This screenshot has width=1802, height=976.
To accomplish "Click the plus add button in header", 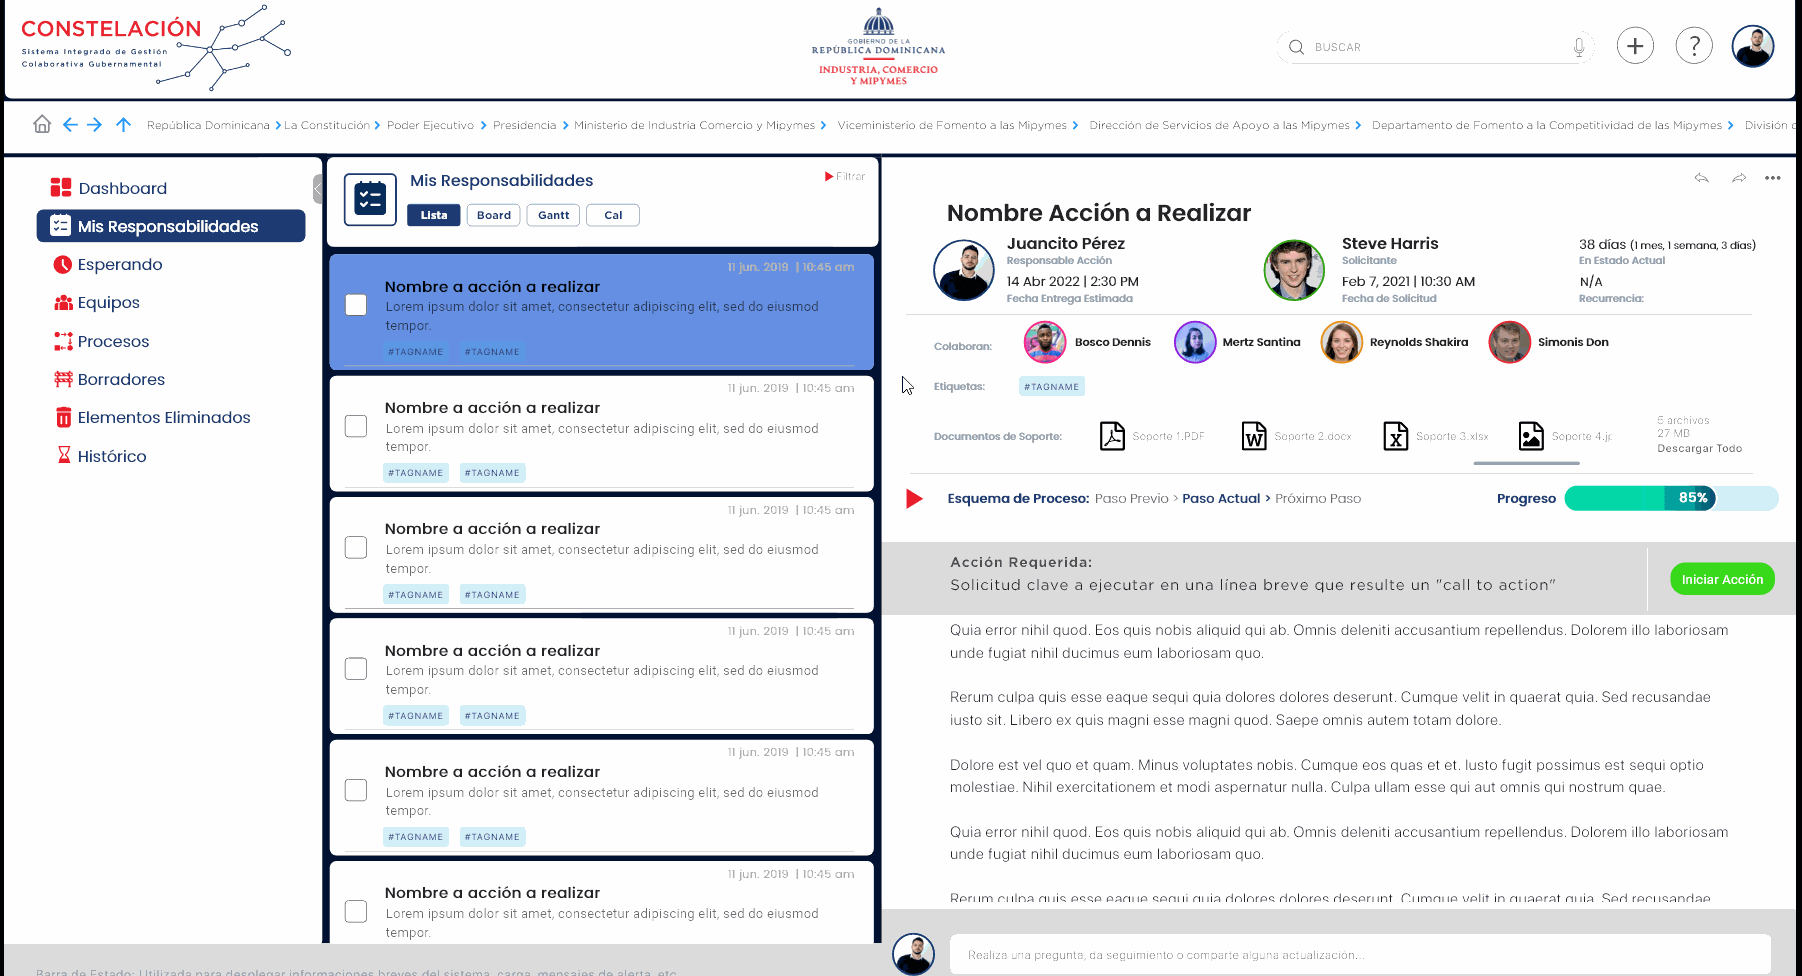I will tap(1635, 46).
